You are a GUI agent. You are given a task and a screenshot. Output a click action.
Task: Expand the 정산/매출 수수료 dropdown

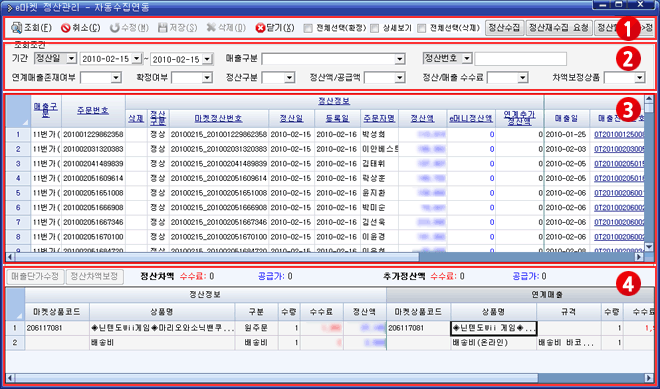tap(523, 77)
